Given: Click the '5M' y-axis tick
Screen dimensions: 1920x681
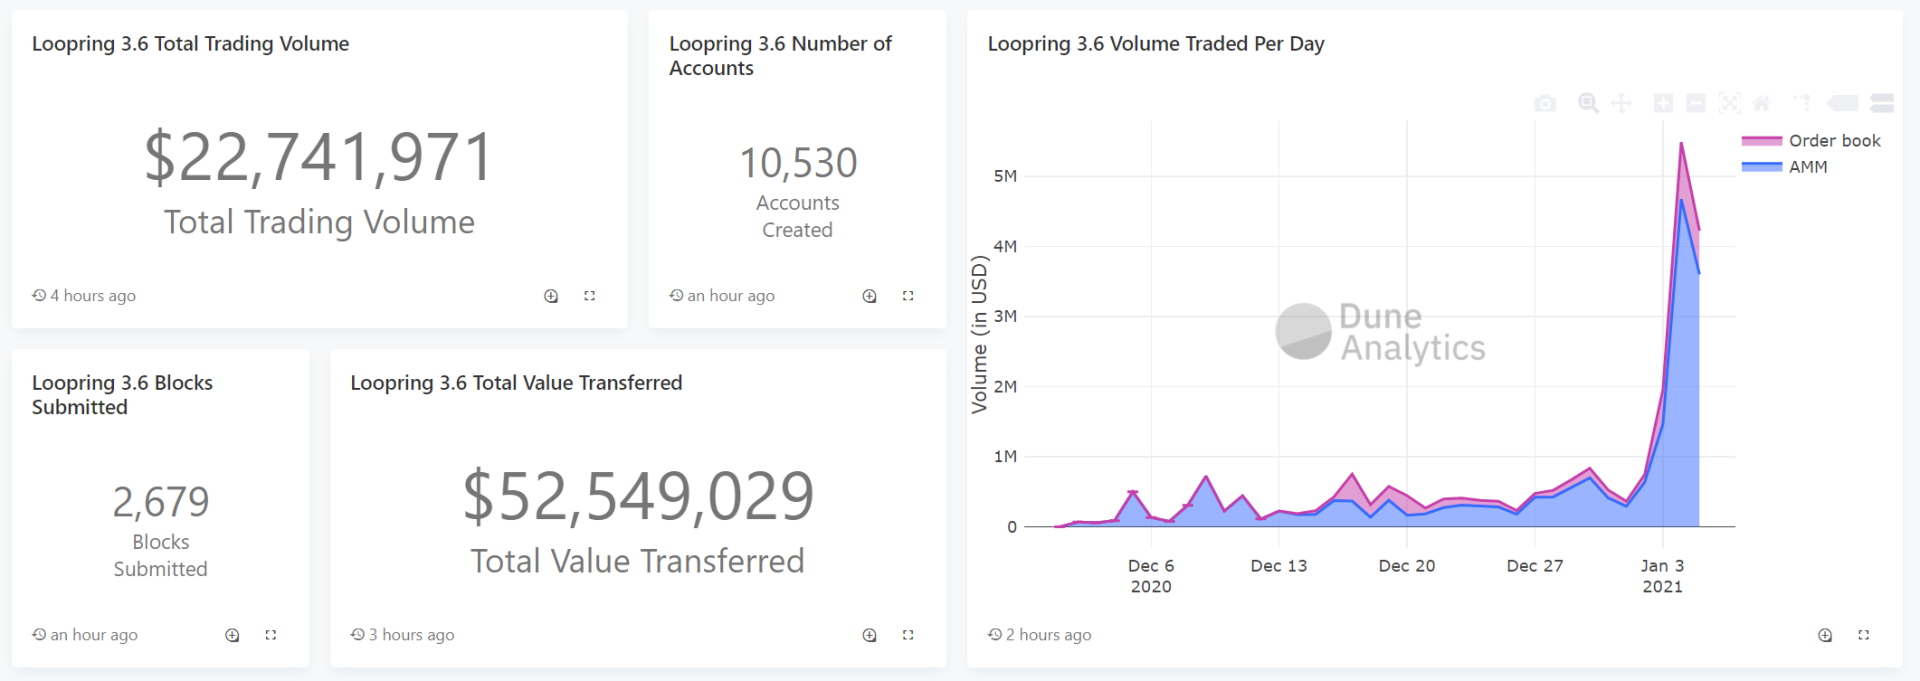Looking at the screenshot, I should (1005, 176).
